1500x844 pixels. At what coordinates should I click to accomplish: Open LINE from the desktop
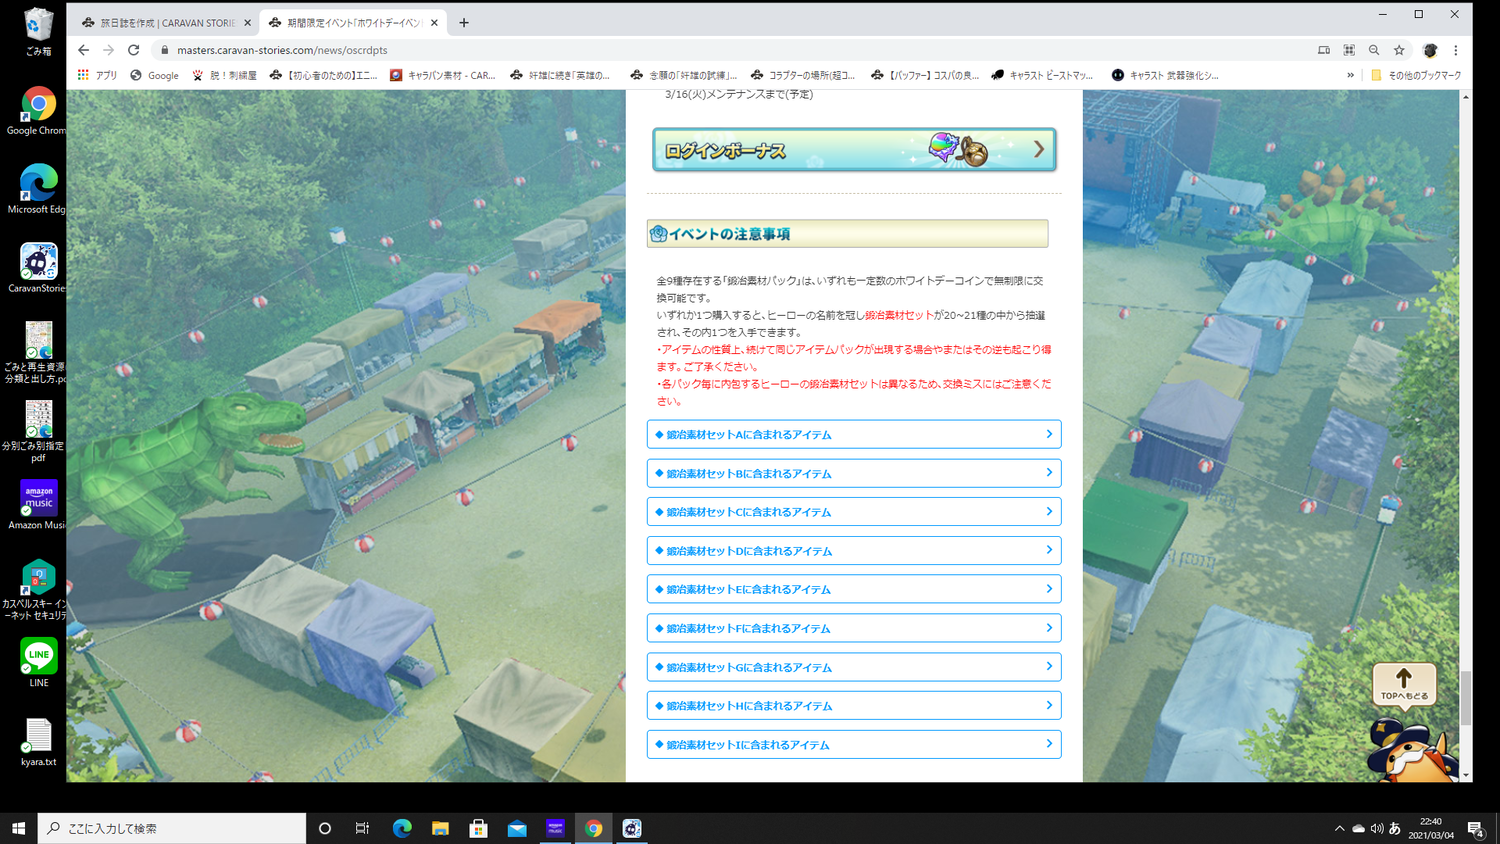(38, 661)
